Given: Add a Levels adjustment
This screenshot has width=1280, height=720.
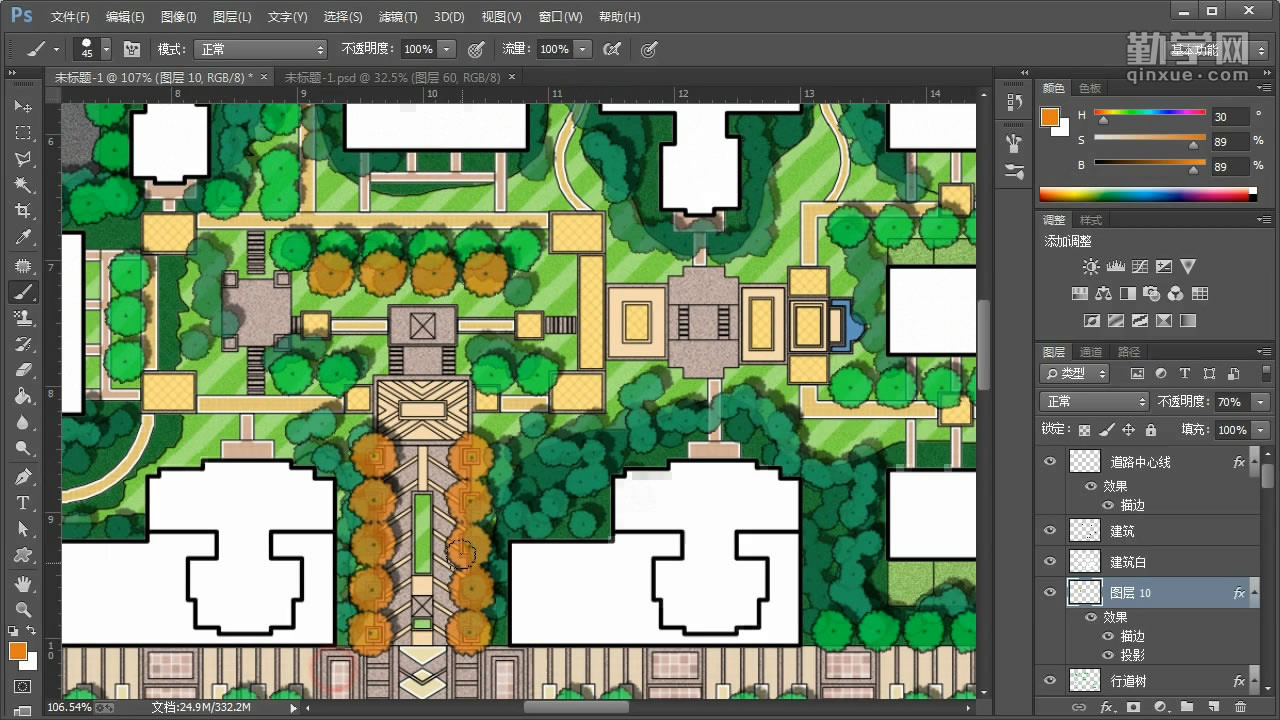Looking at the screenshot, I should (1116, 267).
